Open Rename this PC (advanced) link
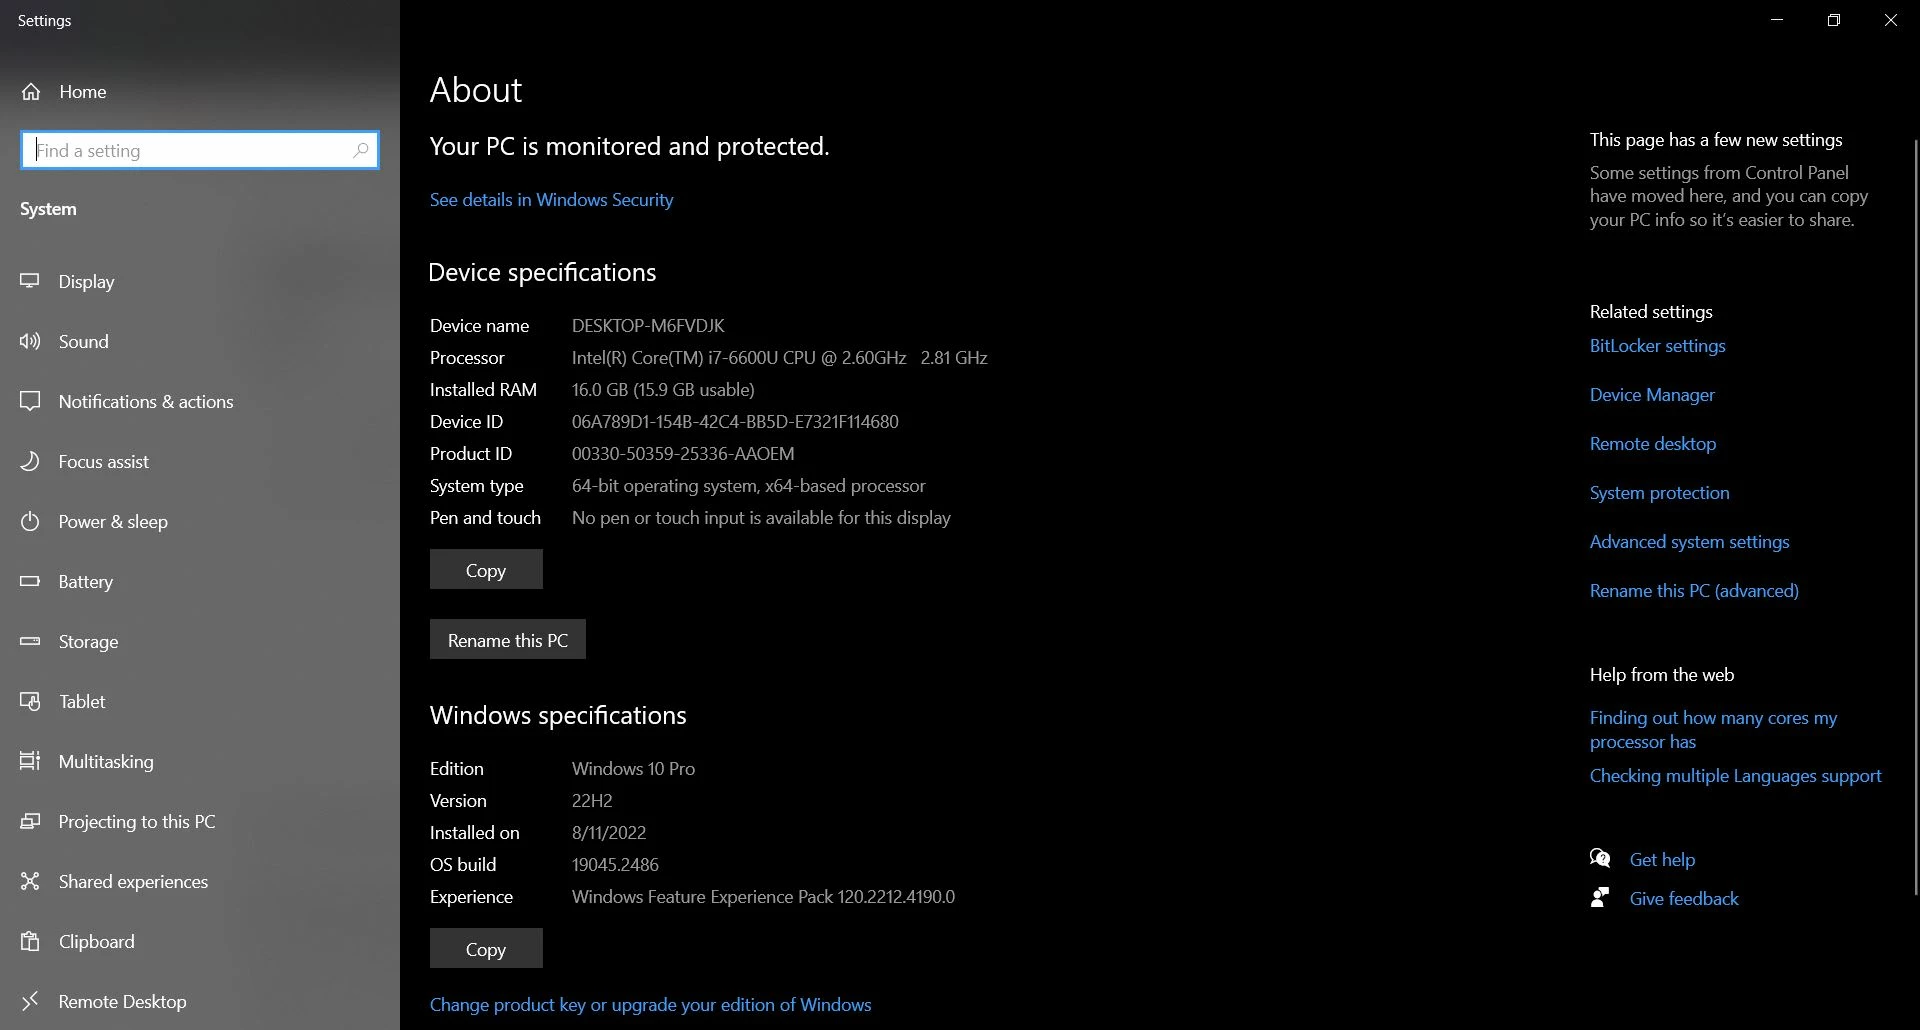Screen dimensions: 1920x1030 coord(1694,591)
